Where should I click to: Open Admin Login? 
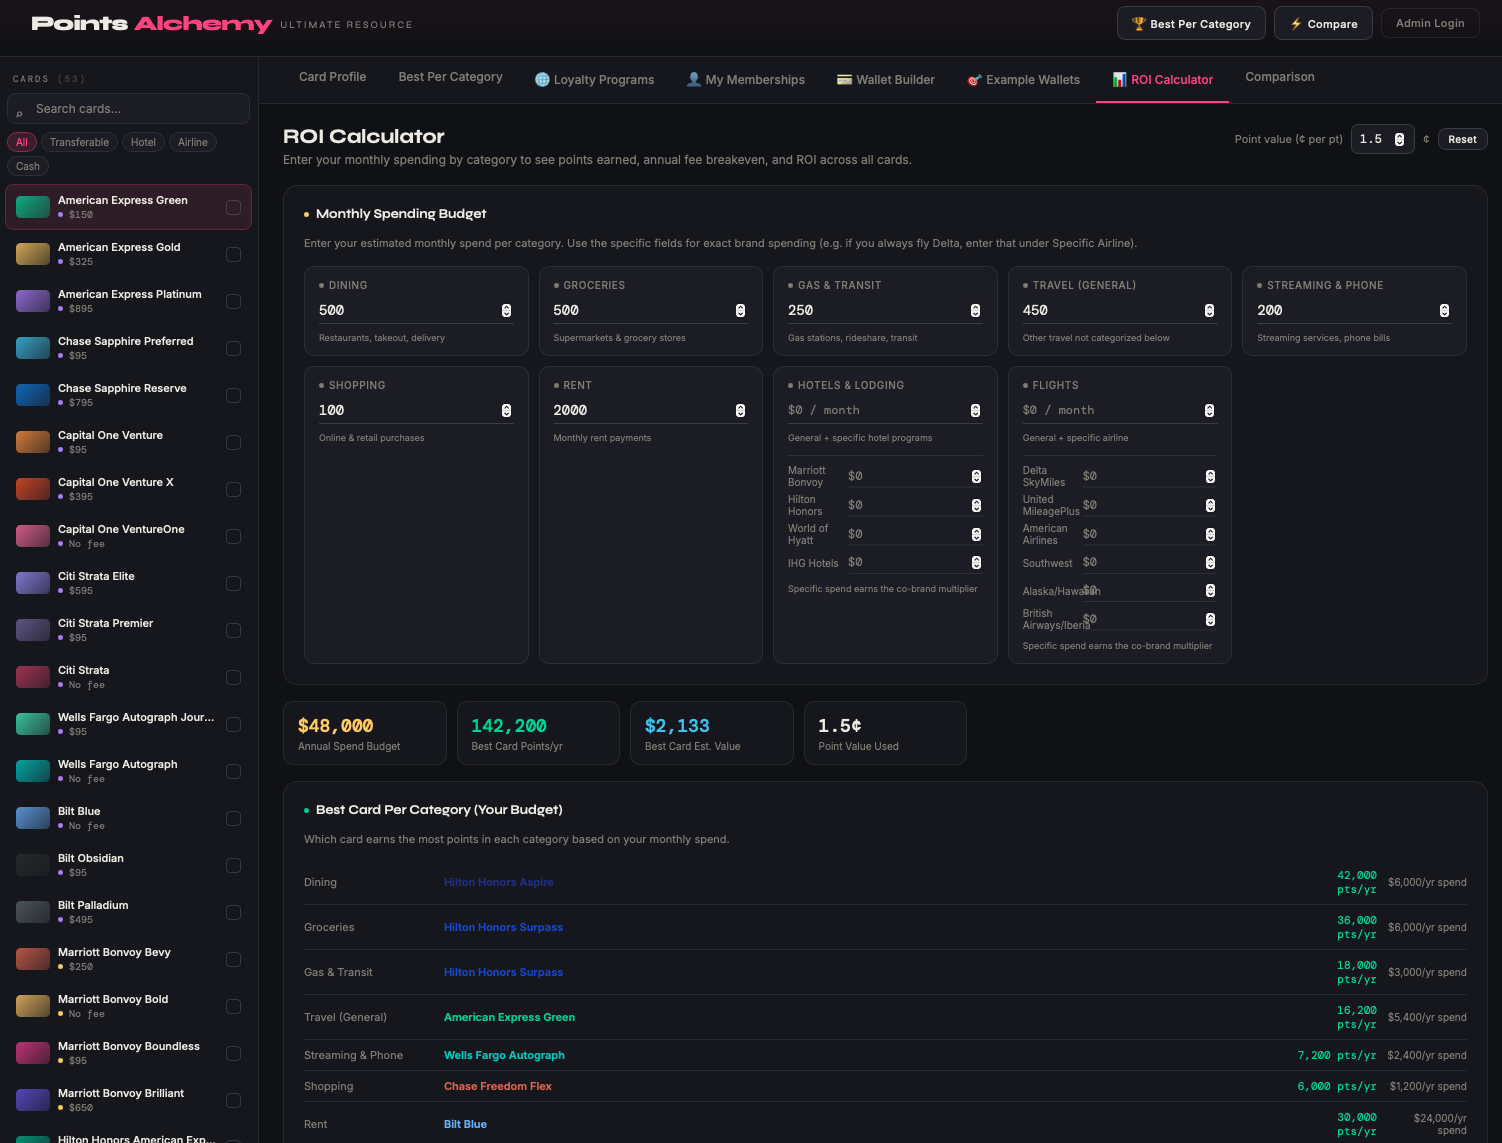(1429, 23)
